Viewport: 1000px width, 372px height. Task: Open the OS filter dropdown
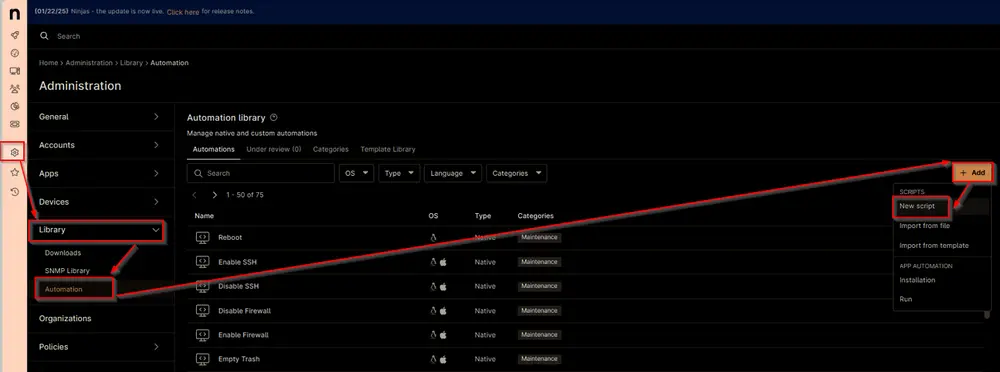click(x=357, y=173)
